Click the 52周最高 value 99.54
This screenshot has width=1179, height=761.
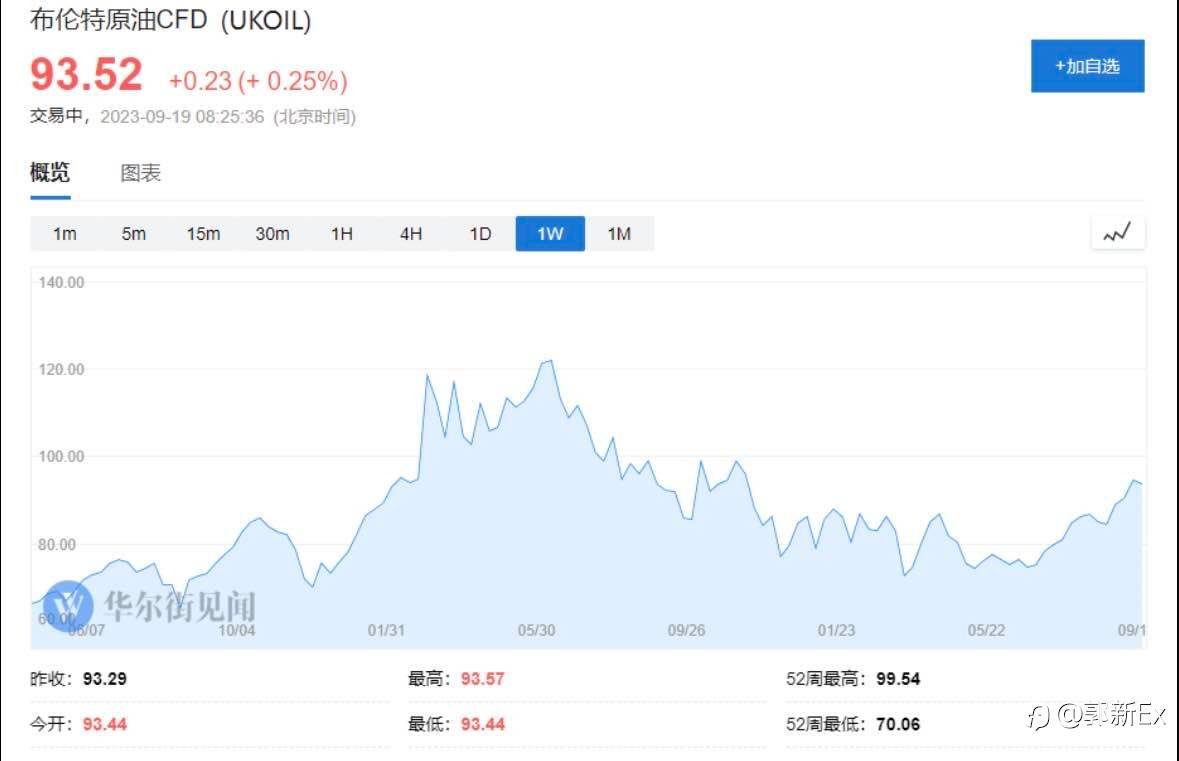tap(898, 679)
